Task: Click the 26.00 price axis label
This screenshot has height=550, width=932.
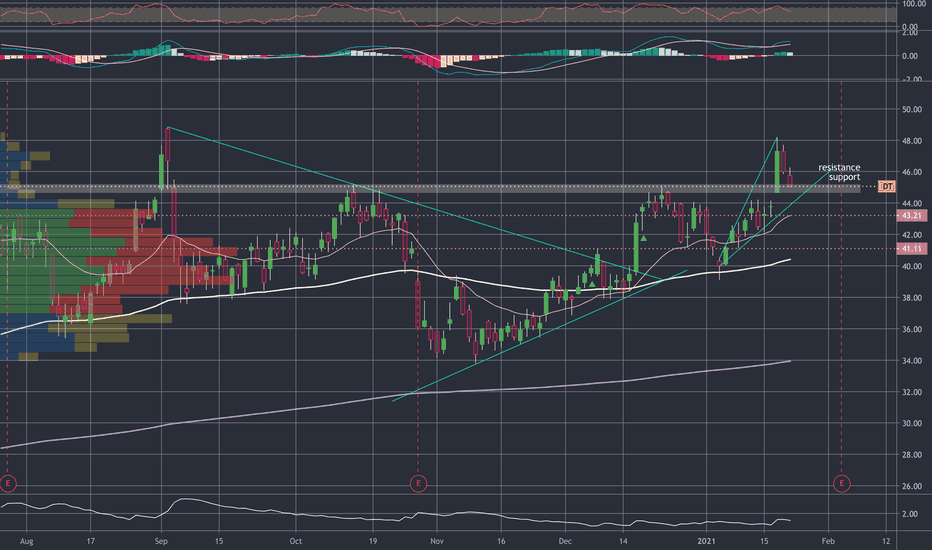Action: click(911, 486)
